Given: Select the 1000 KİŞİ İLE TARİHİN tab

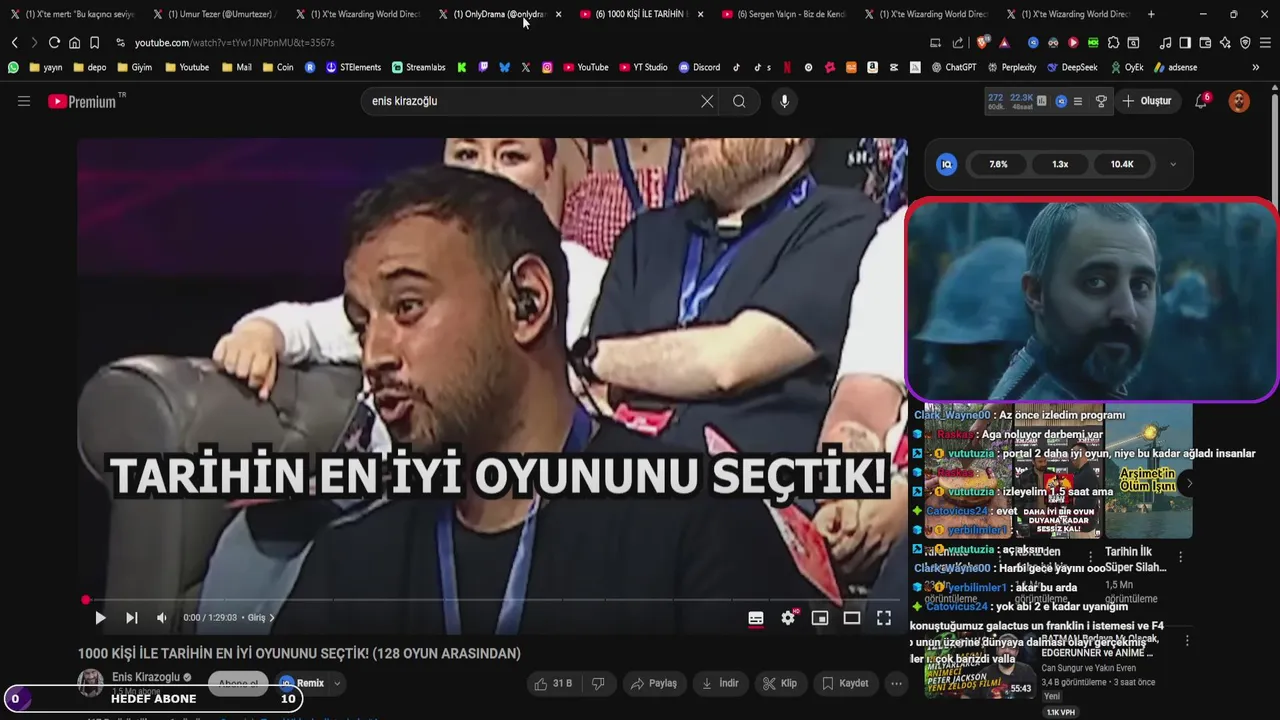Looking at the screenshot, I should coord(640,14).
